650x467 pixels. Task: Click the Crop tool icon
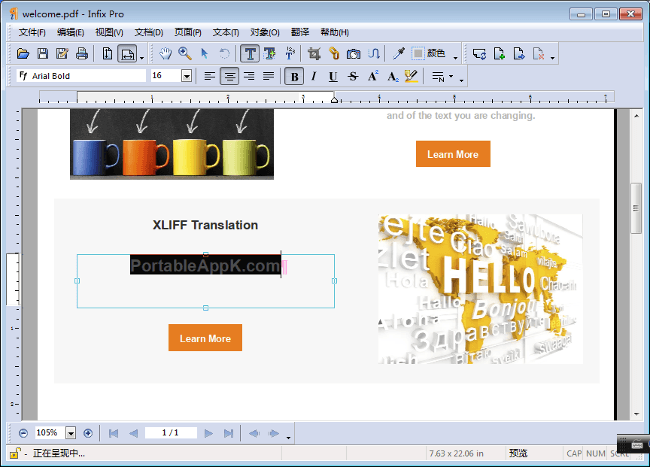pyautogui.click(x=315, y=53)
